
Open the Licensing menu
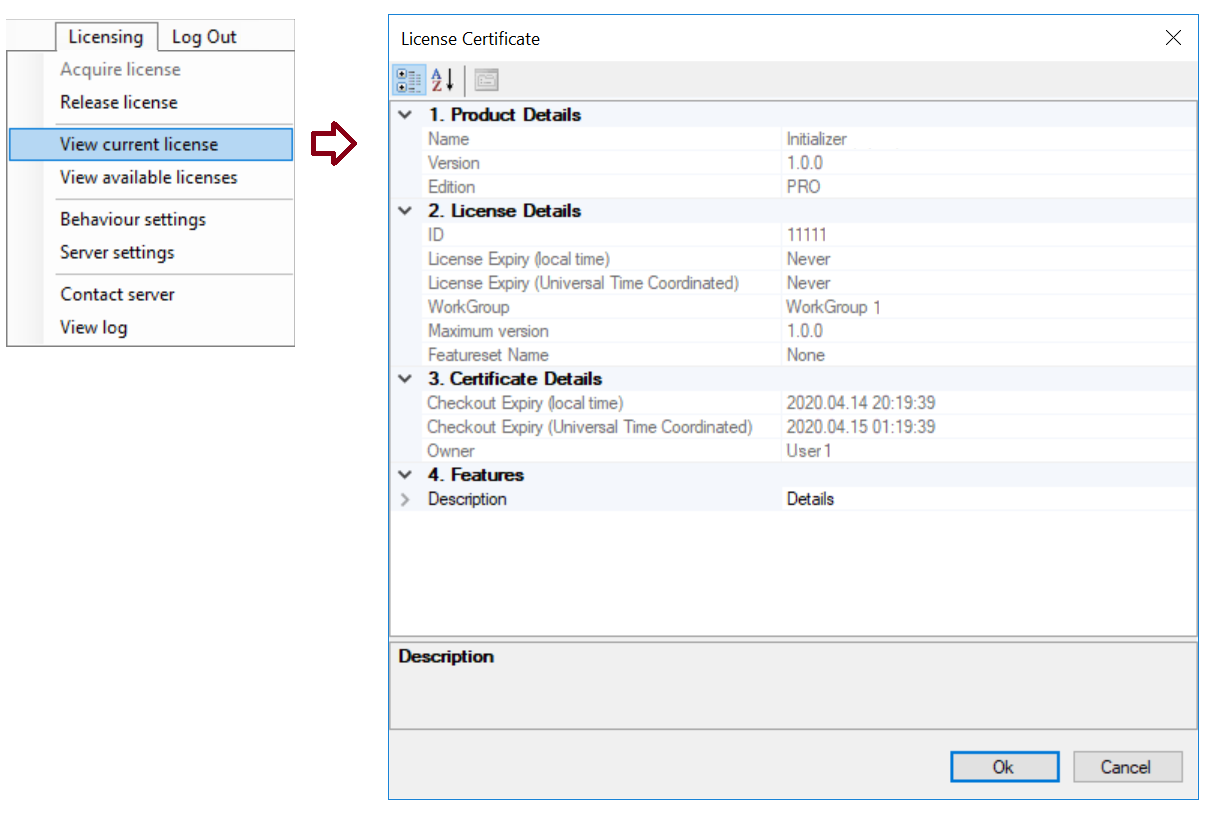(x=106, y=37)
